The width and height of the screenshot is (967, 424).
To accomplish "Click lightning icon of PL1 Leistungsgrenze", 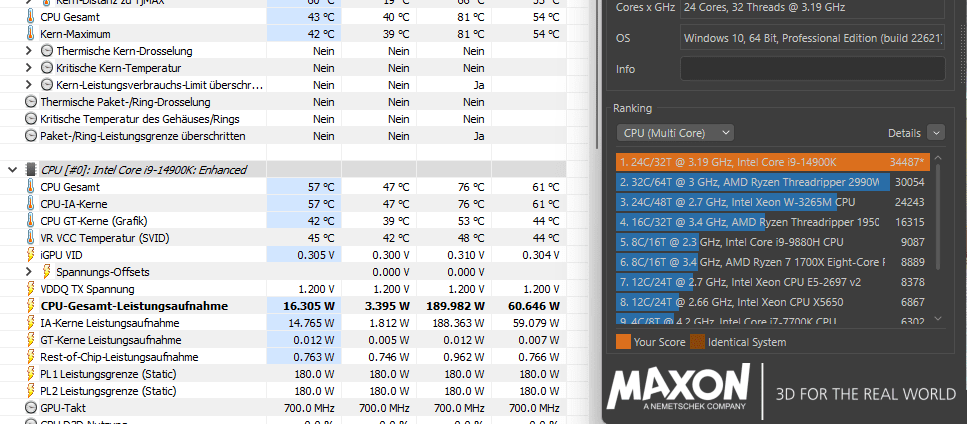I will tap(31, 373).
